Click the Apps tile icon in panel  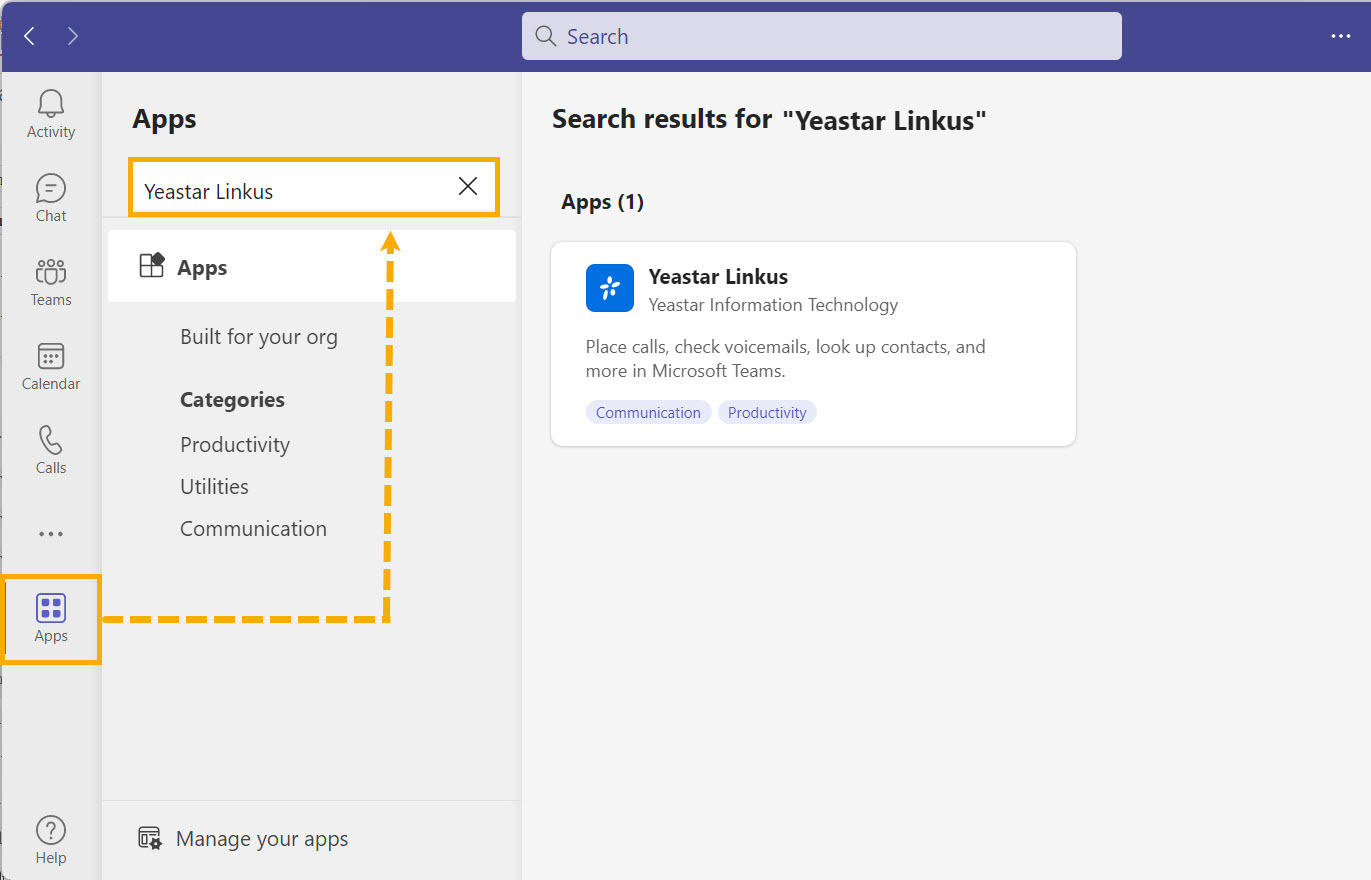click(152, 266)
